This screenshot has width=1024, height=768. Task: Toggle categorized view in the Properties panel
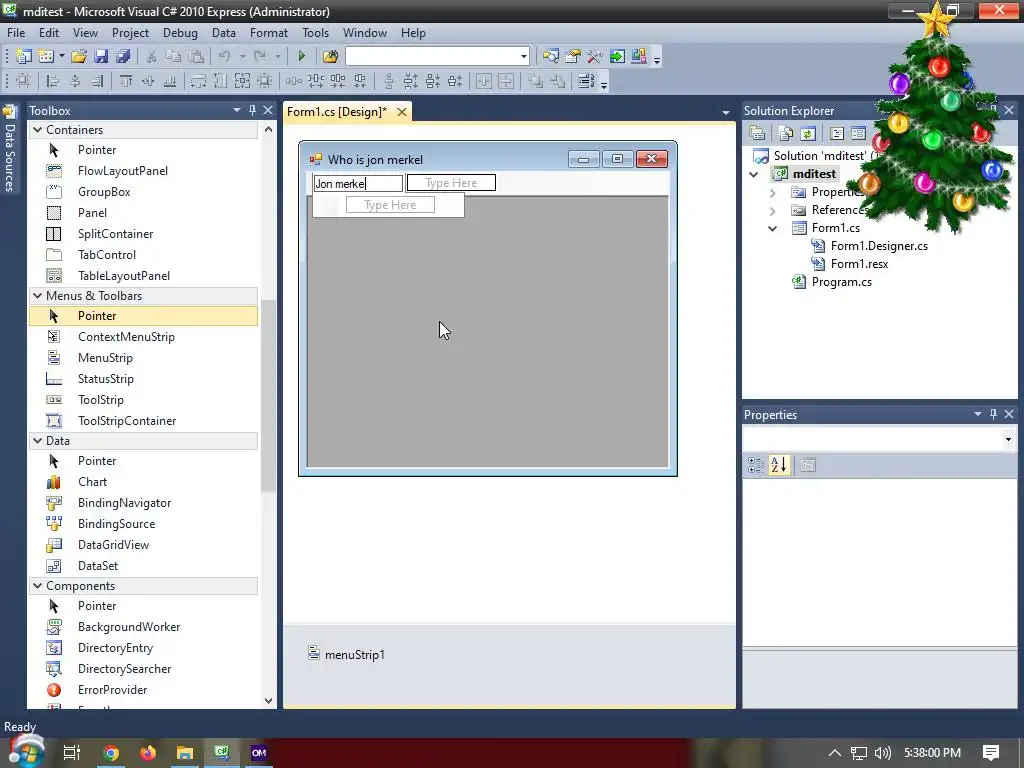coord(756,465)
